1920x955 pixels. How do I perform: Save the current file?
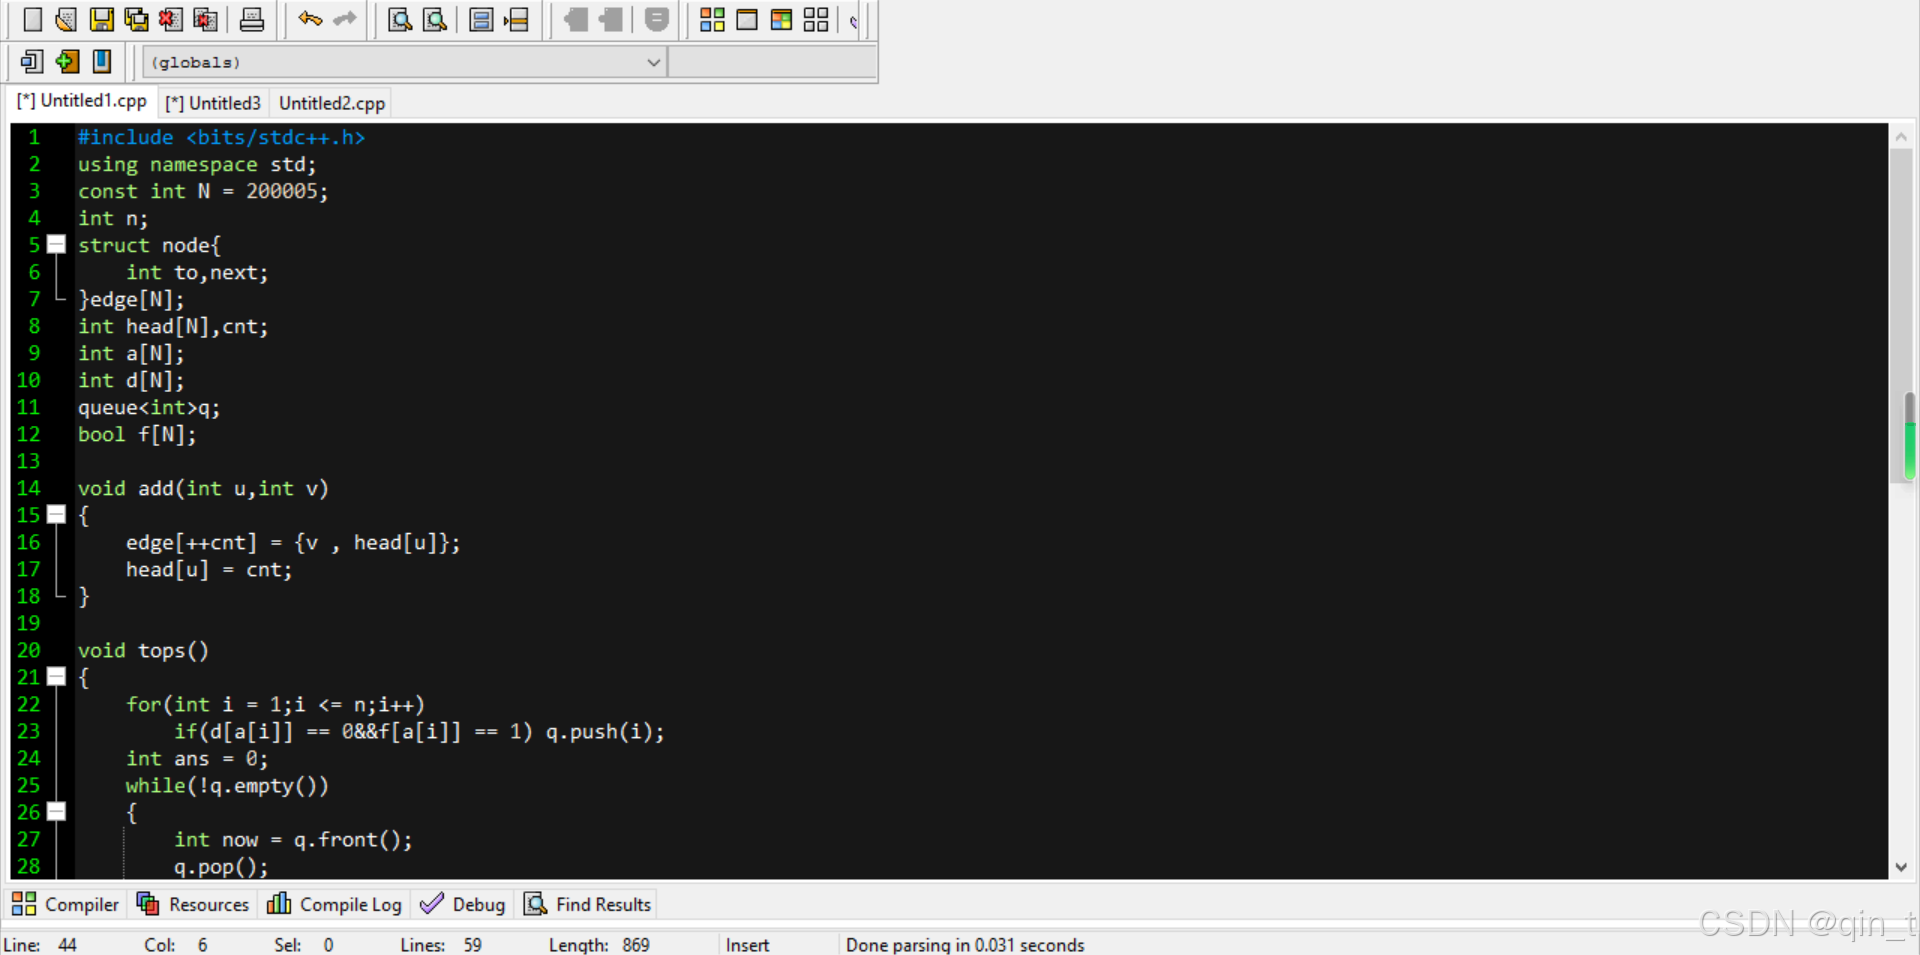point(101,19)
